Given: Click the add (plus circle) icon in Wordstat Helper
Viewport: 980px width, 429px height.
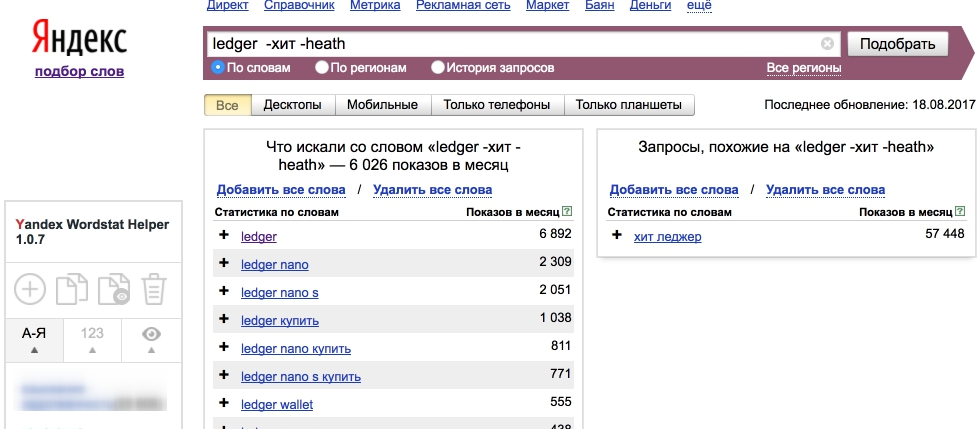Looking at the screenshot, I should pos(30,290).
